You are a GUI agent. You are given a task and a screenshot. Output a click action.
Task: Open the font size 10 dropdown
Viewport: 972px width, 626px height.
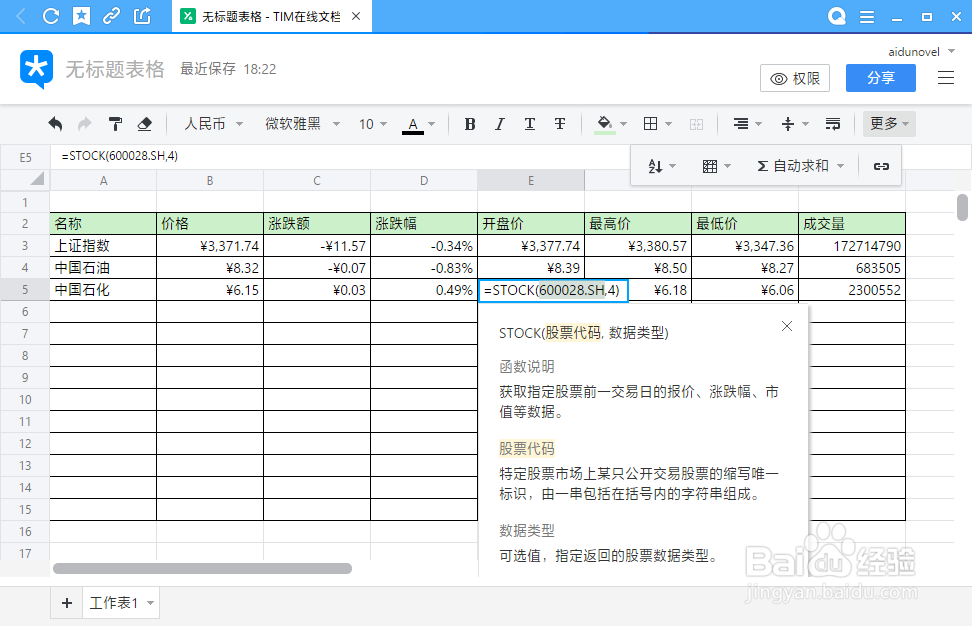point(373,124)
